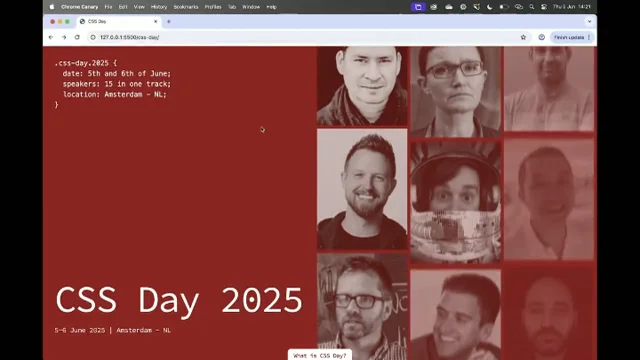This screenshot has width=640, height=360.
Task: Select the CSS Day browser tab
Action: coord(118,22)
